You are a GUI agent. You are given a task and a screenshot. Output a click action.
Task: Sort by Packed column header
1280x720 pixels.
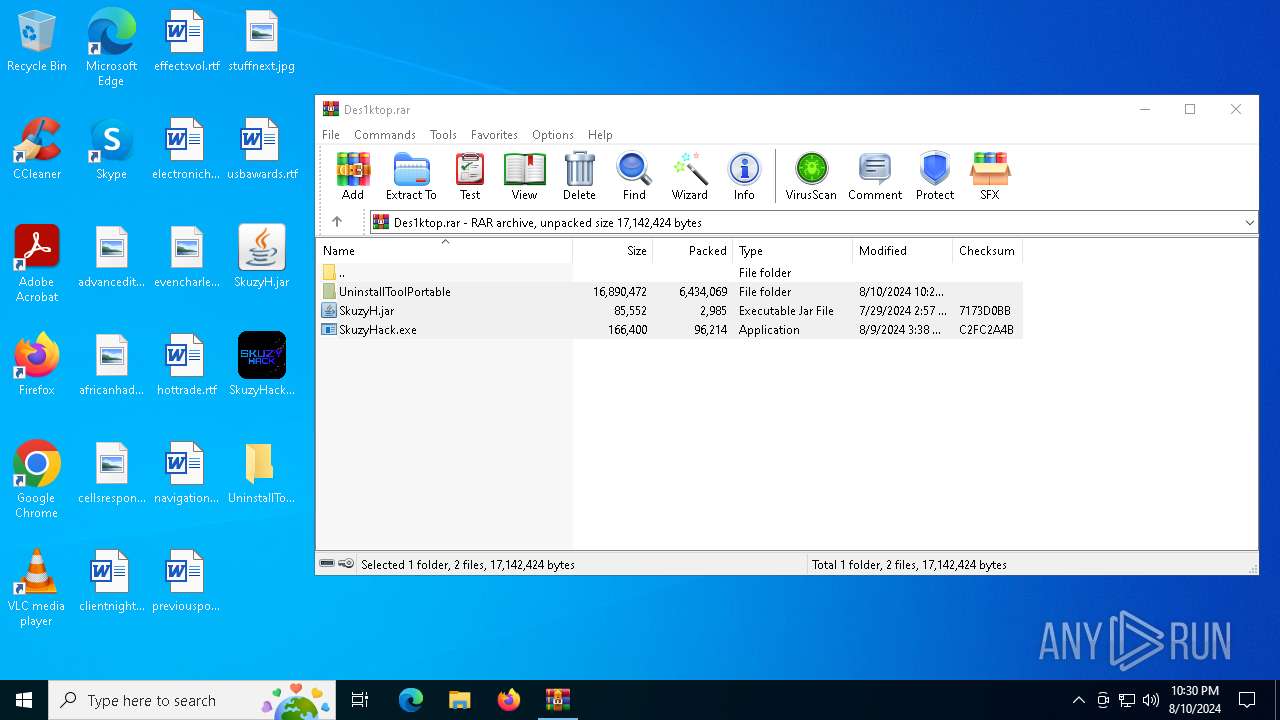click(692, 251)
